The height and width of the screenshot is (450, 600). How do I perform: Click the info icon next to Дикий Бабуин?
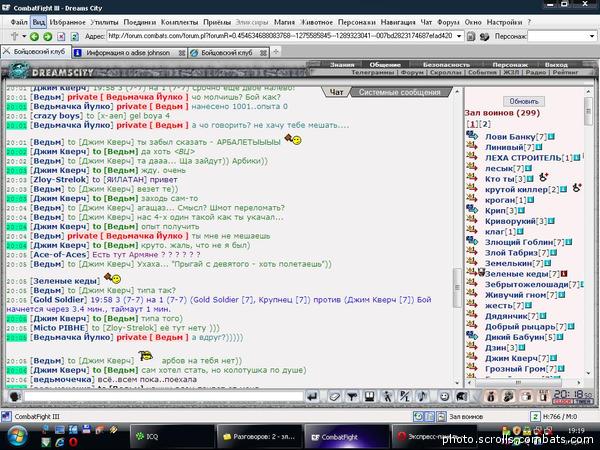coord(560,337)
